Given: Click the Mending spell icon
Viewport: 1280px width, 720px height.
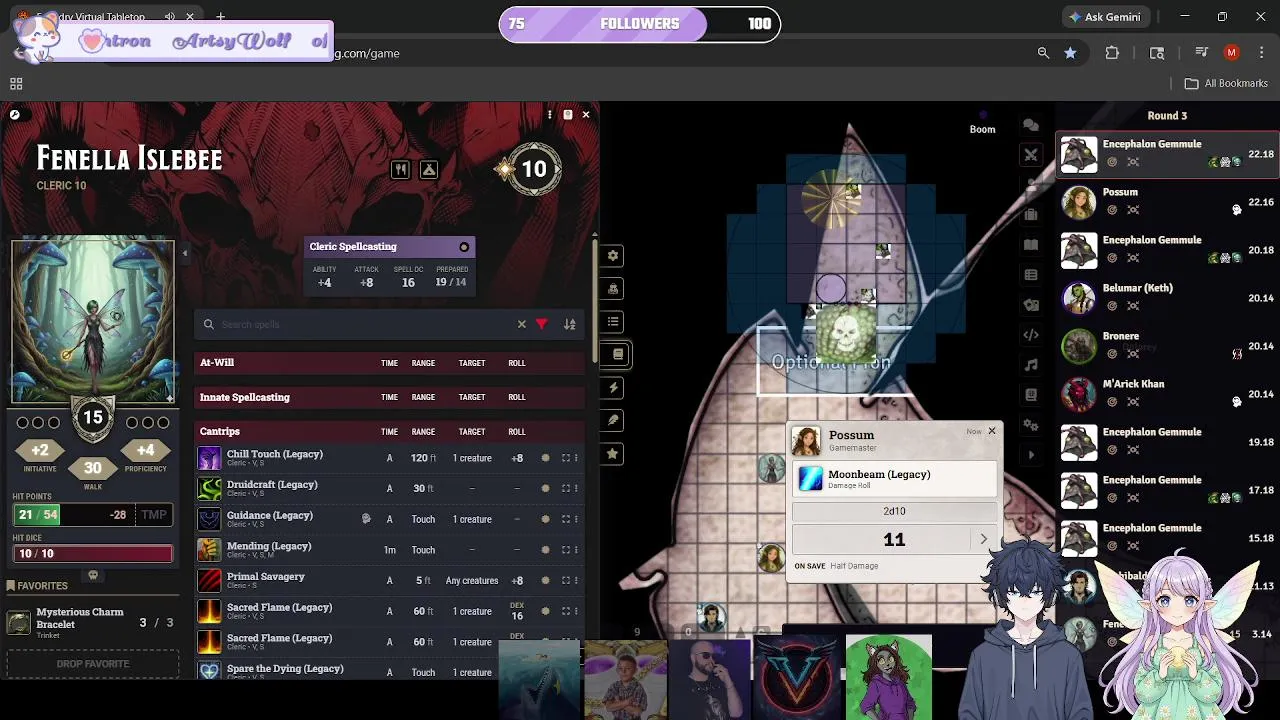Looking at the screenshot, I should click(x=209, y=550).
